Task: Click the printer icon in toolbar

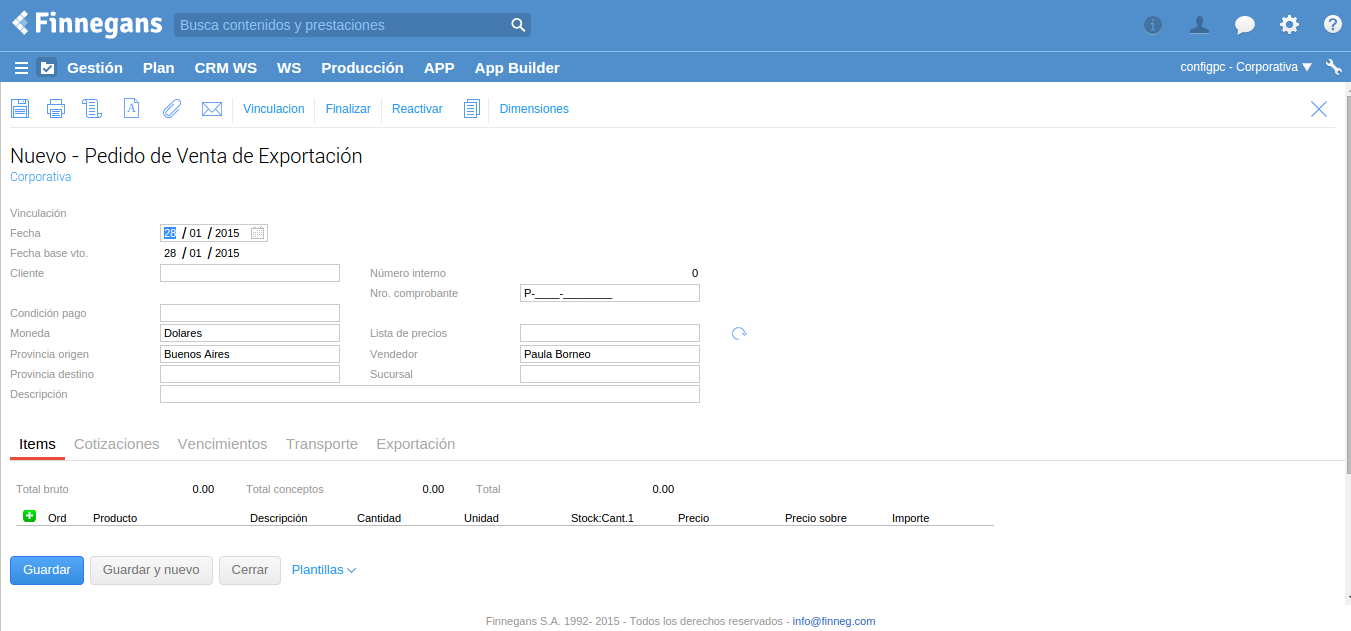Action: point(56,109)
